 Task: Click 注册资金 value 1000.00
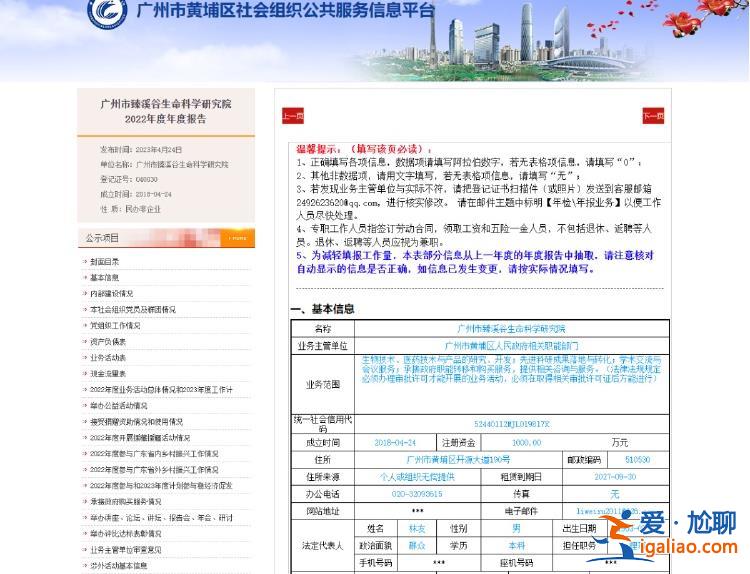pos(527,442)
